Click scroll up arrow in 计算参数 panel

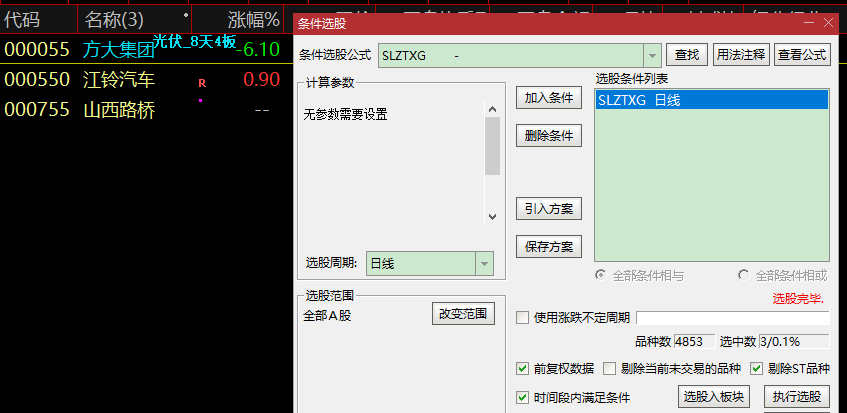point(492,109)
